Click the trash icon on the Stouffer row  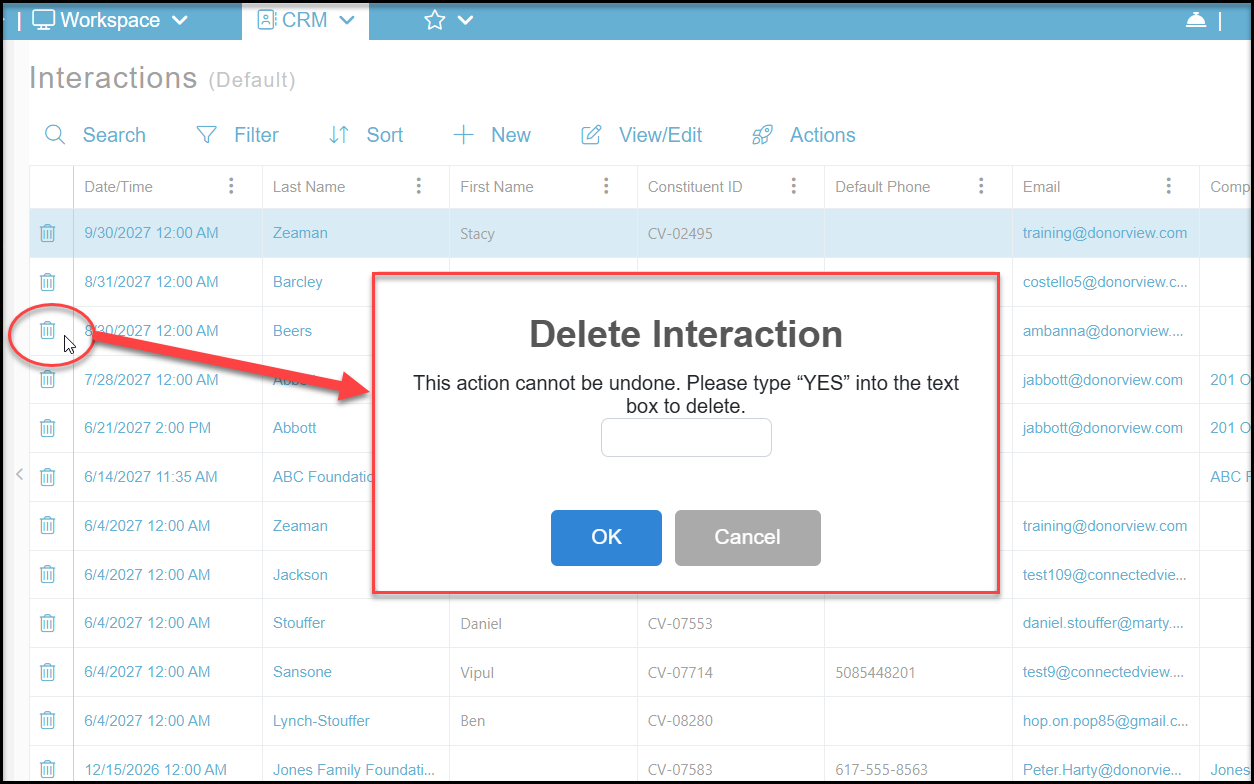47,623
